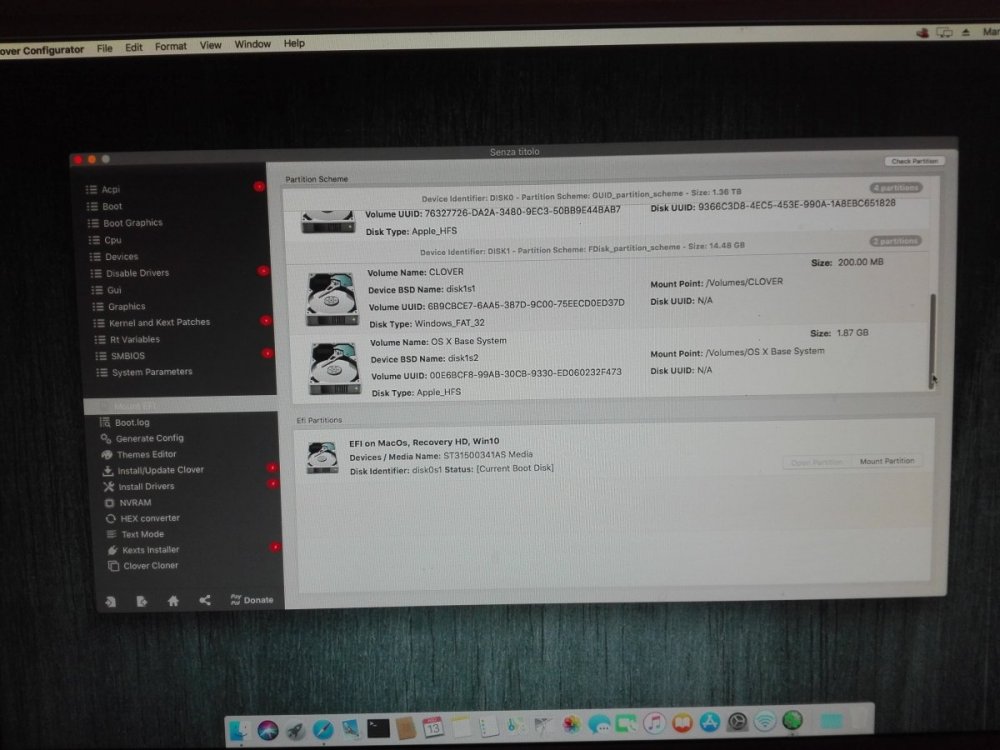Open the Gui section
Image resolution: width=1000 pixels, height=750 pixels.
click(x=114, y=290)
